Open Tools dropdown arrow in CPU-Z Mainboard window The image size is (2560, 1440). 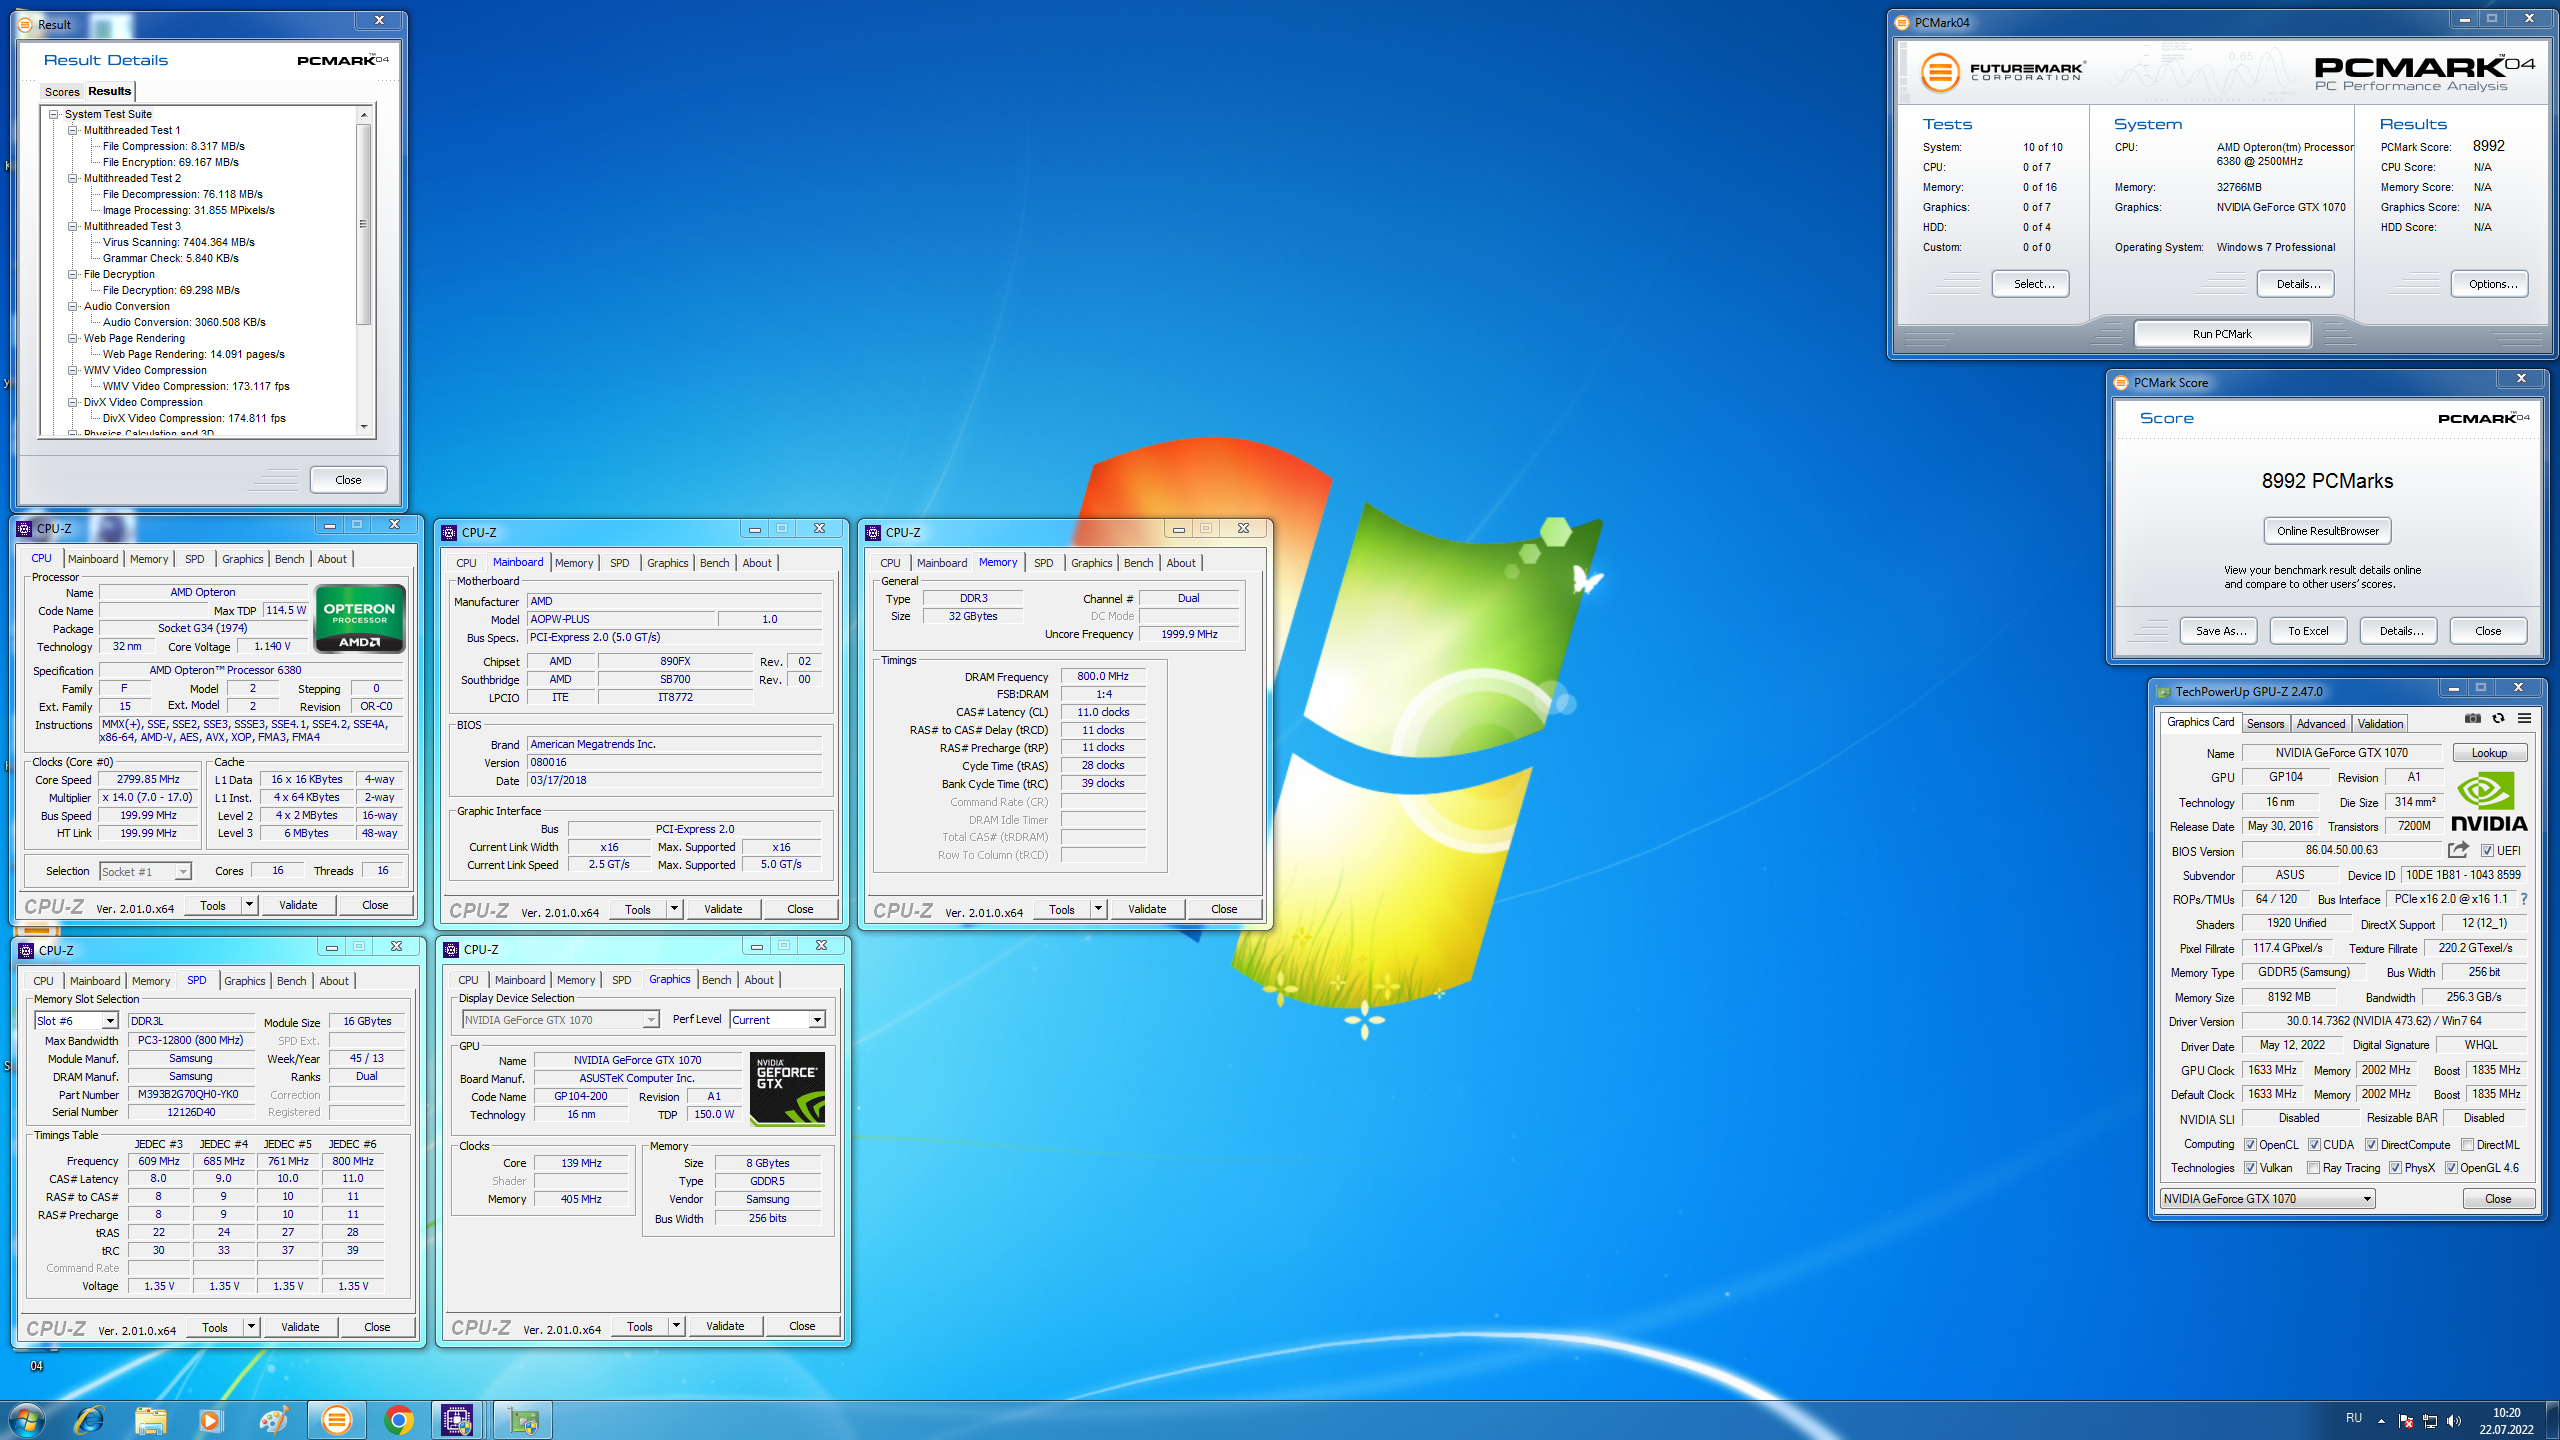[675, 909]
